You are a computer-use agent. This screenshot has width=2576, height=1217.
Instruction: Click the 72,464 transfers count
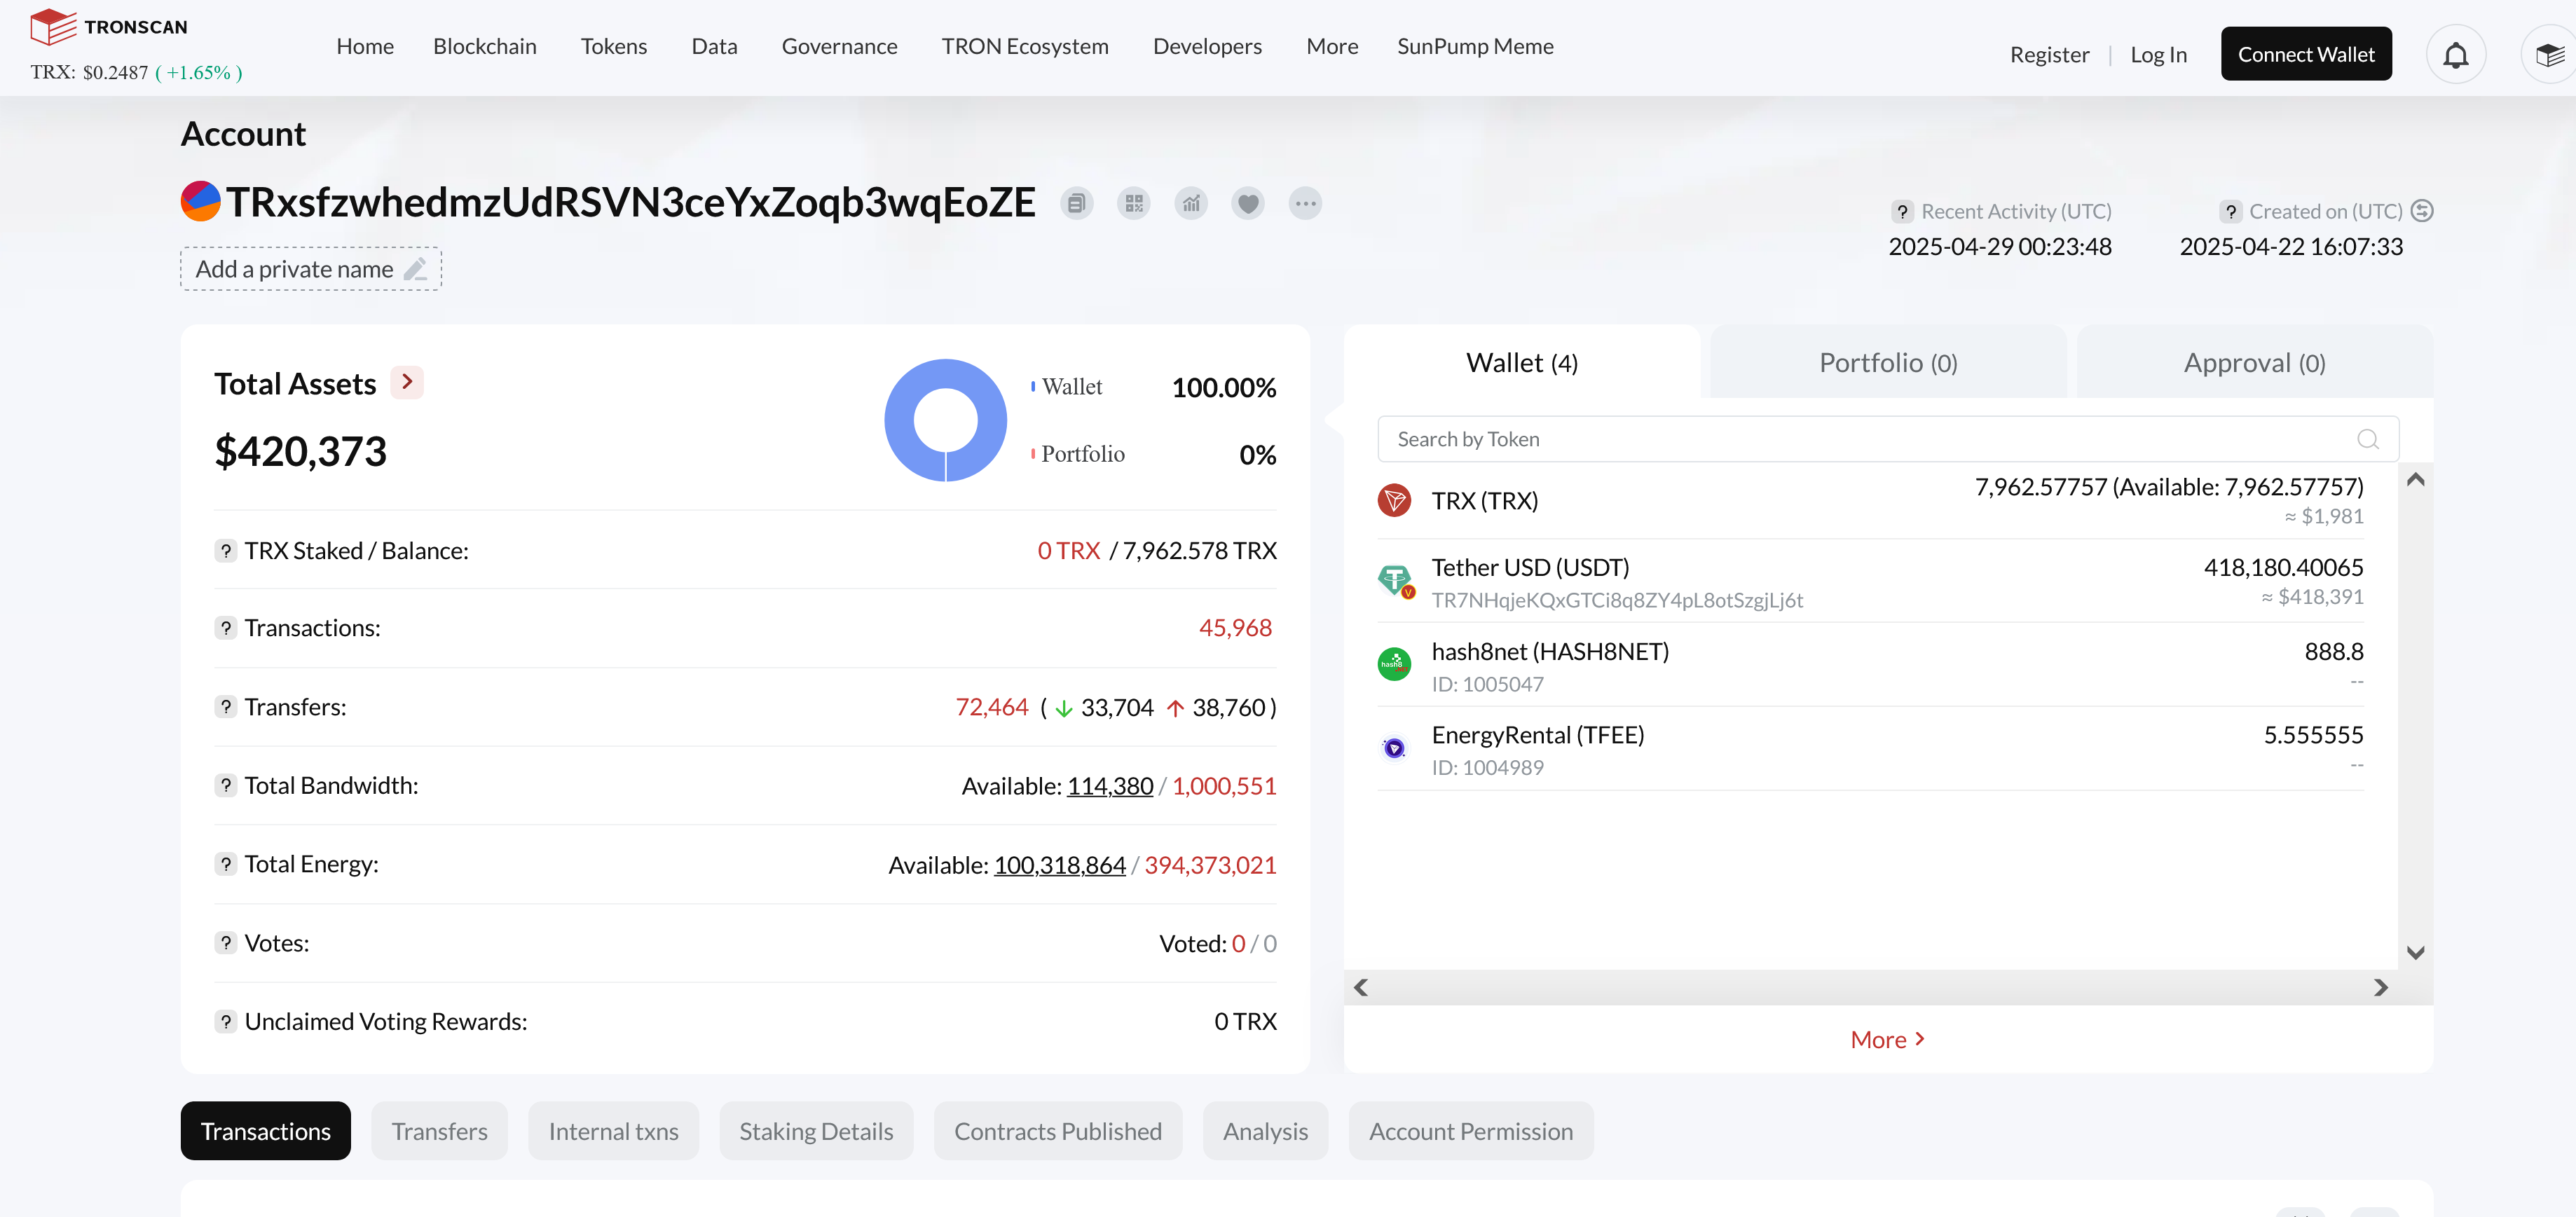click(x=992, y=707)
